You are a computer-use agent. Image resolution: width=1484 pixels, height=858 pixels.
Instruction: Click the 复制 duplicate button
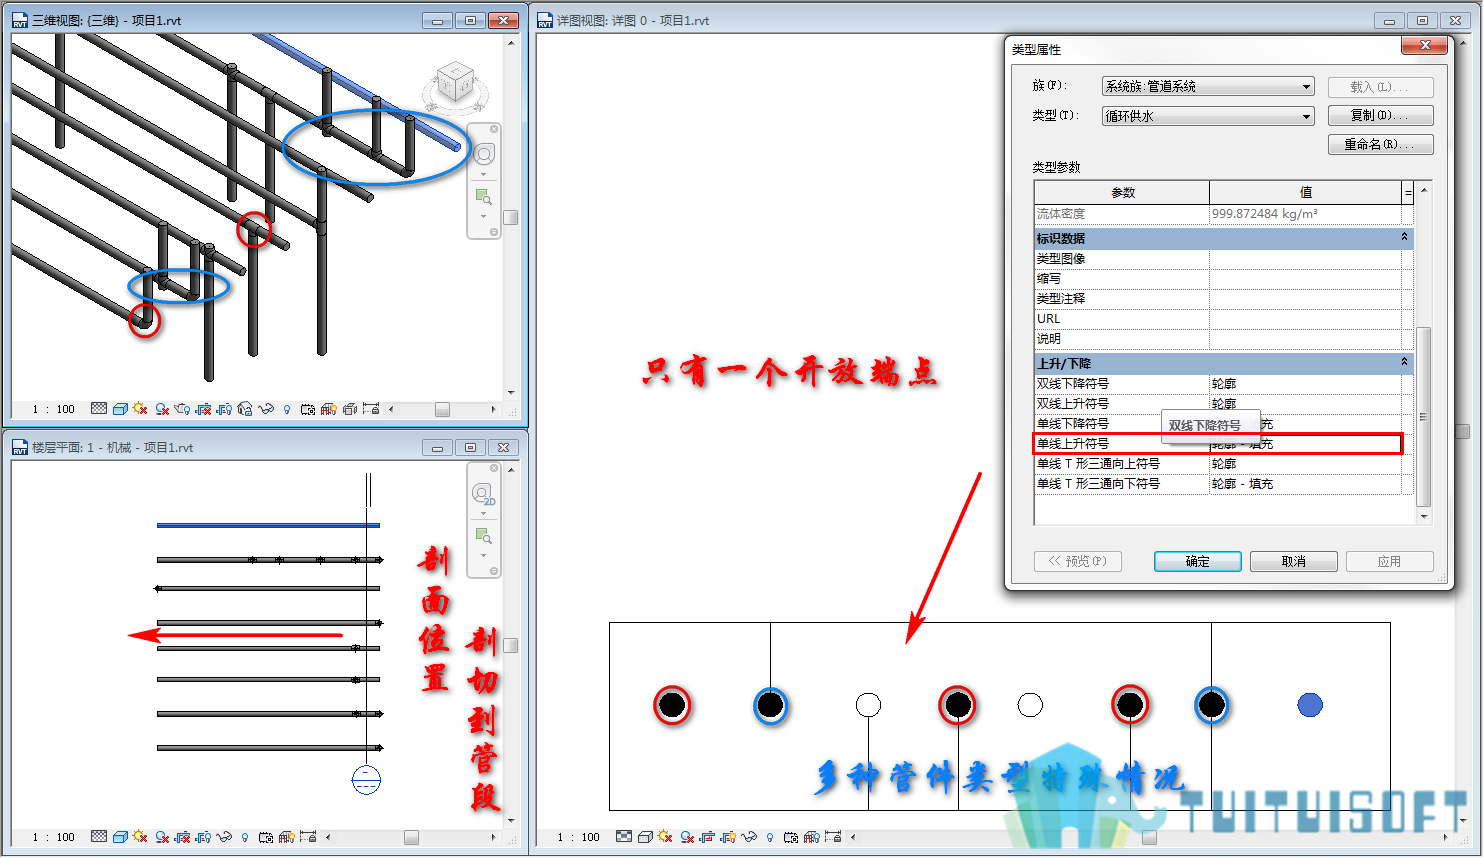pos(1380,116)
